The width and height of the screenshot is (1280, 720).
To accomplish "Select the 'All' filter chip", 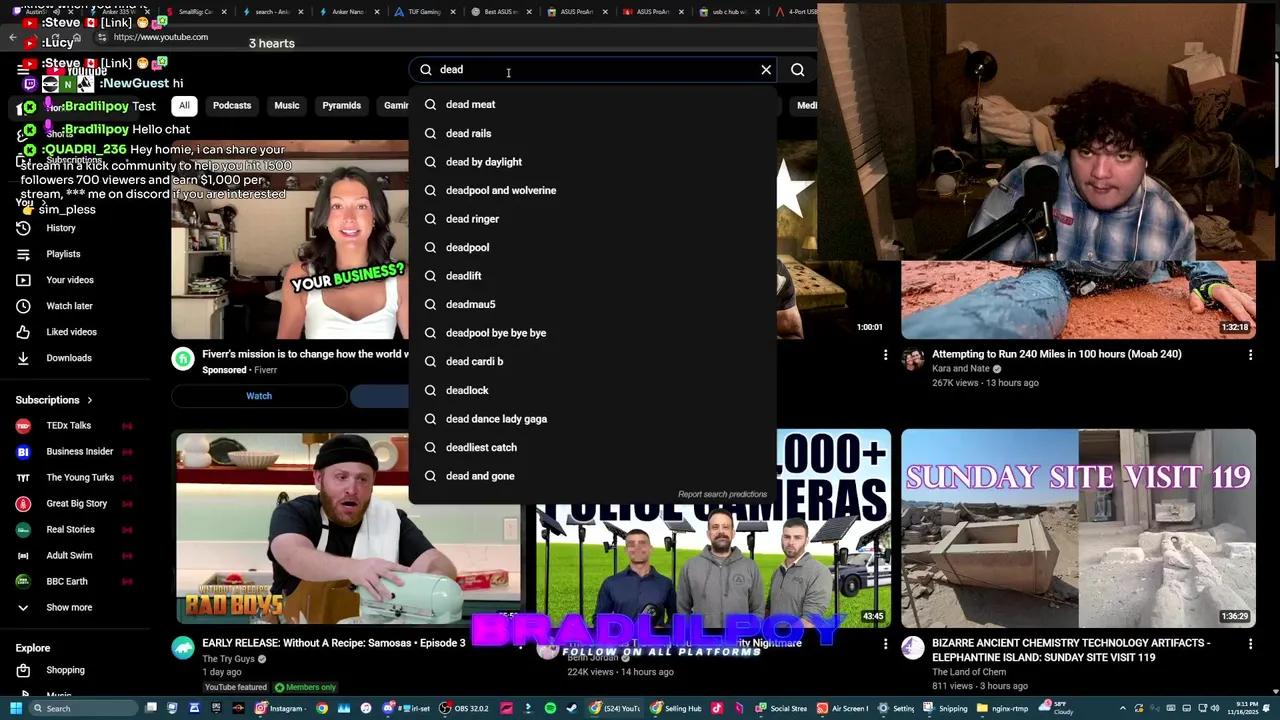I will pos(184,105).
